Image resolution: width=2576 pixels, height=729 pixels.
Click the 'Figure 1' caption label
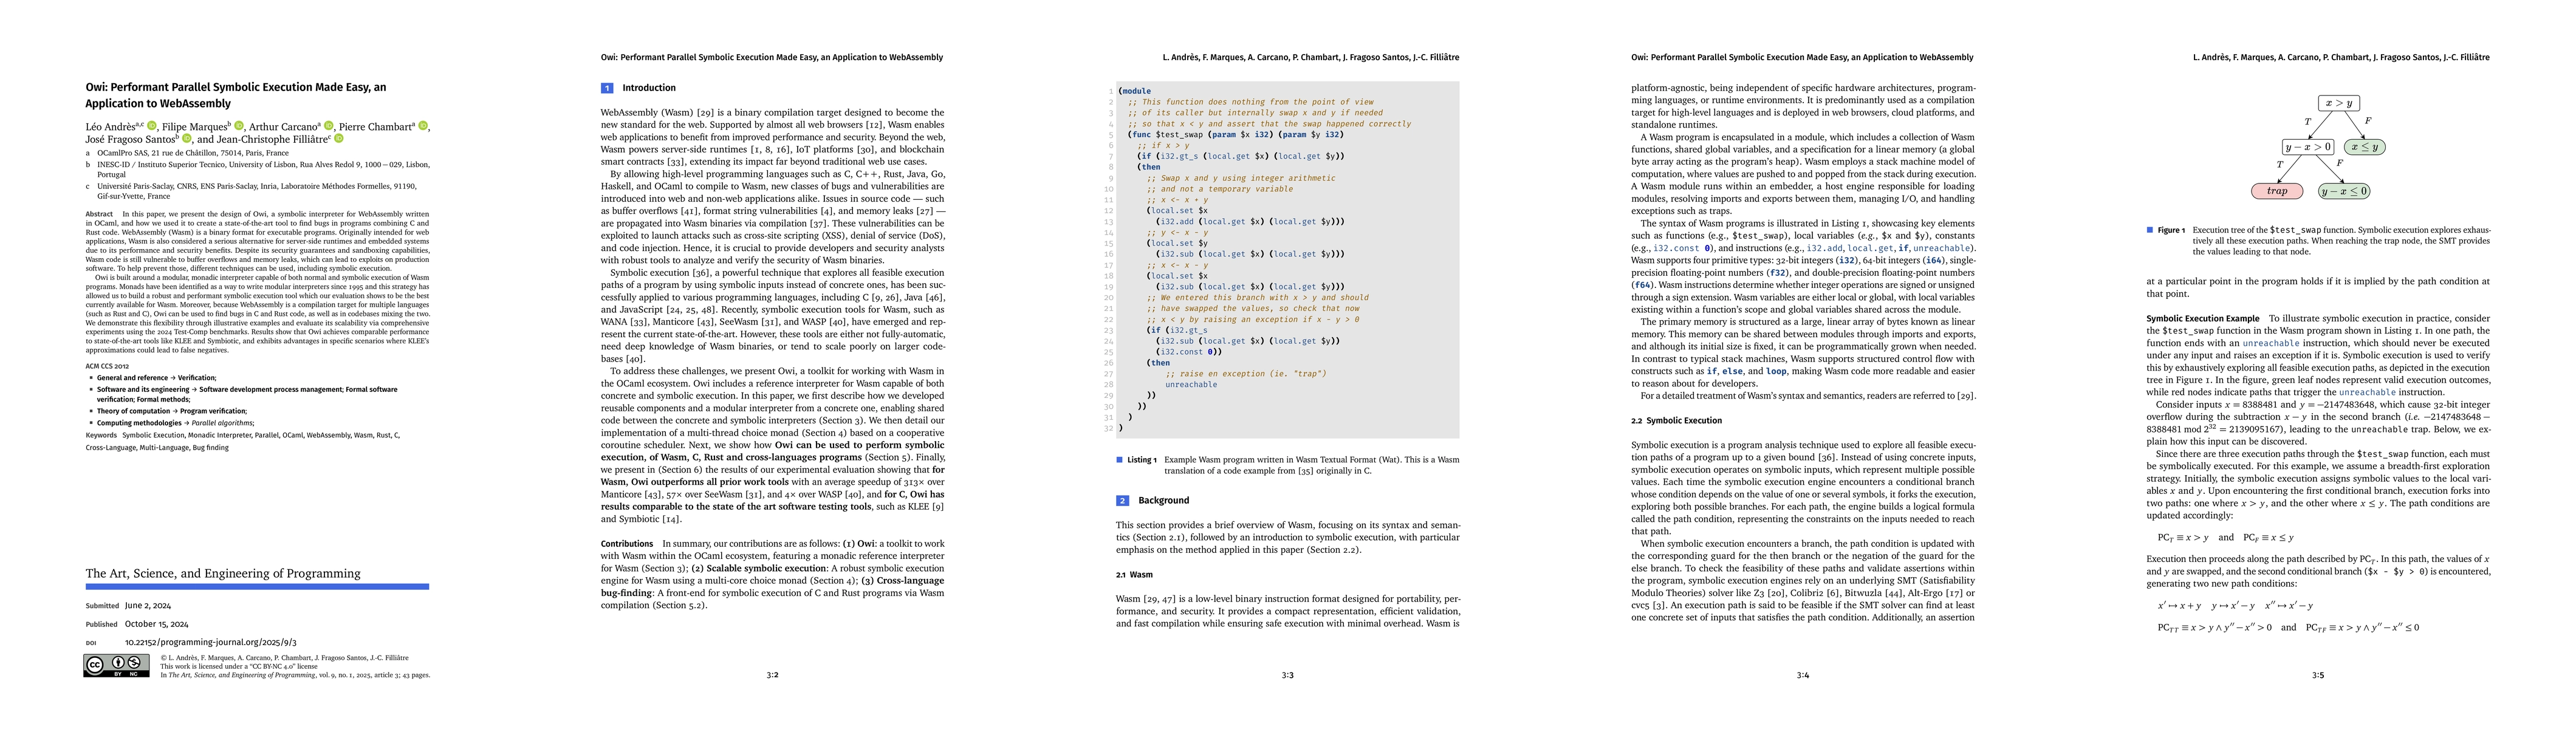[x=2171, y=230]
